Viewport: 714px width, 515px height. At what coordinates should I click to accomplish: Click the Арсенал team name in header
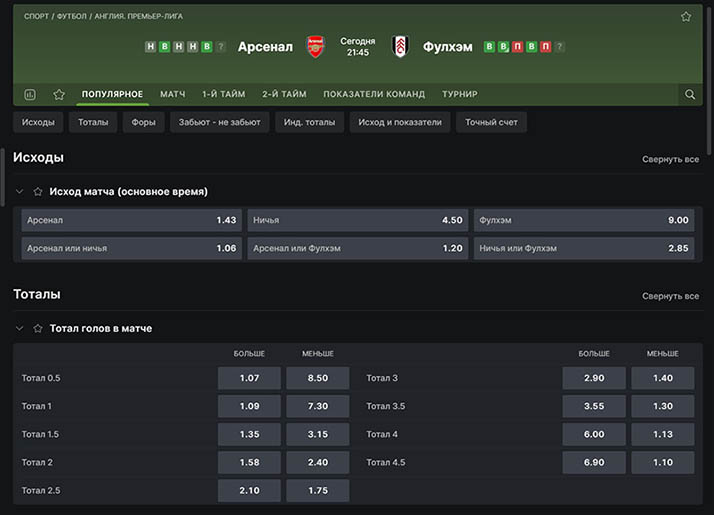[265, 47]
